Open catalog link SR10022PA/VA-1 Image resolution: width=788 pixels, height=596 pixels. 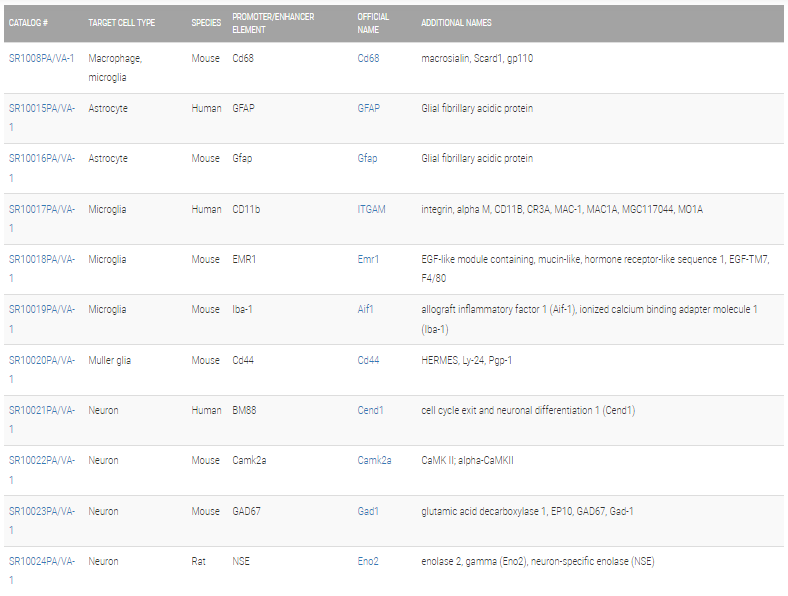tap(42, 470)
